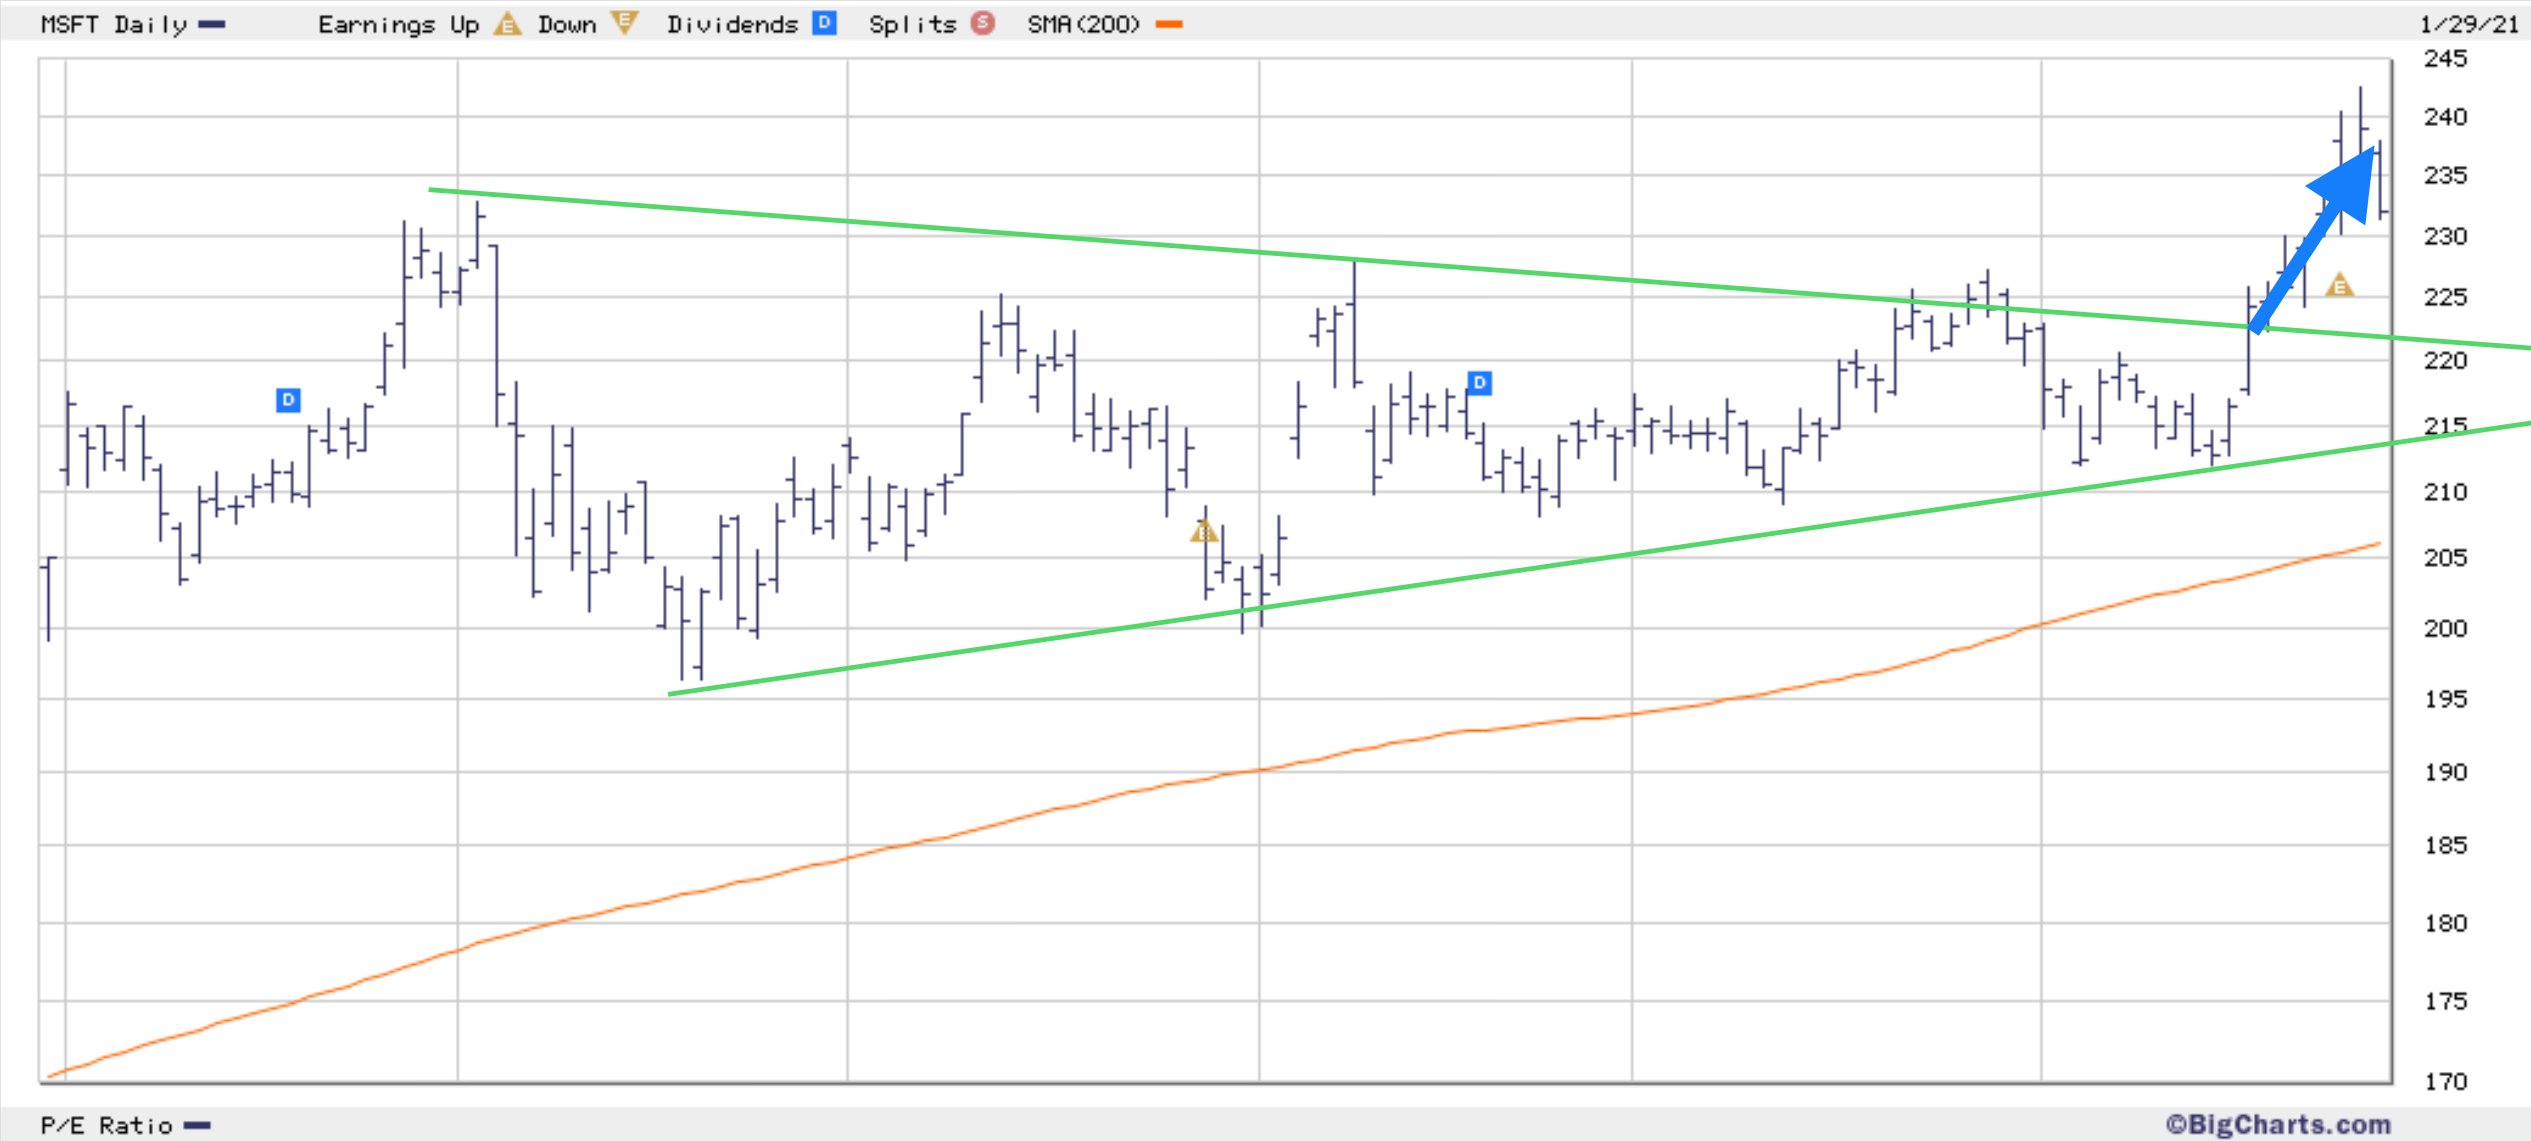
Task: Select the SMA(200) legend text
Action: (1083, 24)
